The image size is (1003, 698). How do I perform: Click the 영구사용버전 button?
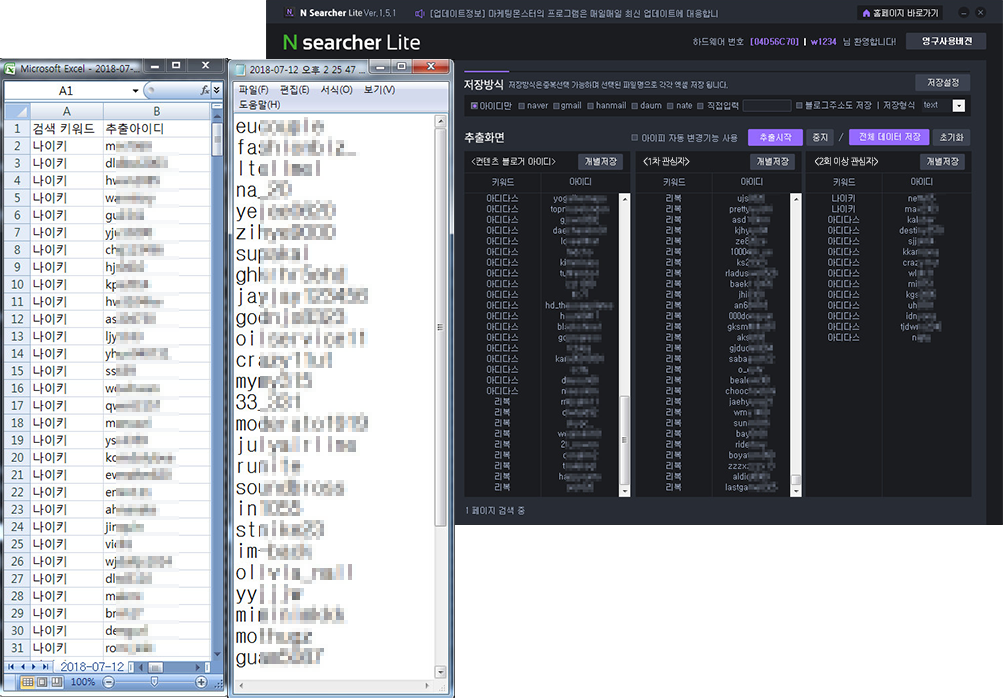pos(946,41)
